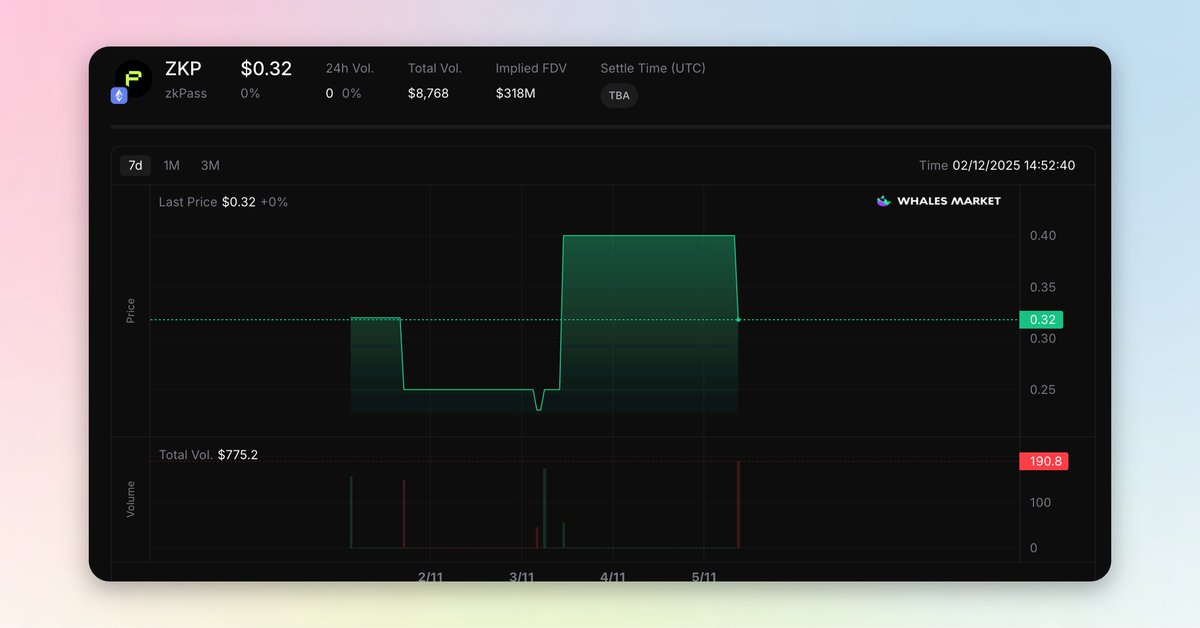Click the 5/11 date axis label
1200x628 pixels.
(704, 577)
